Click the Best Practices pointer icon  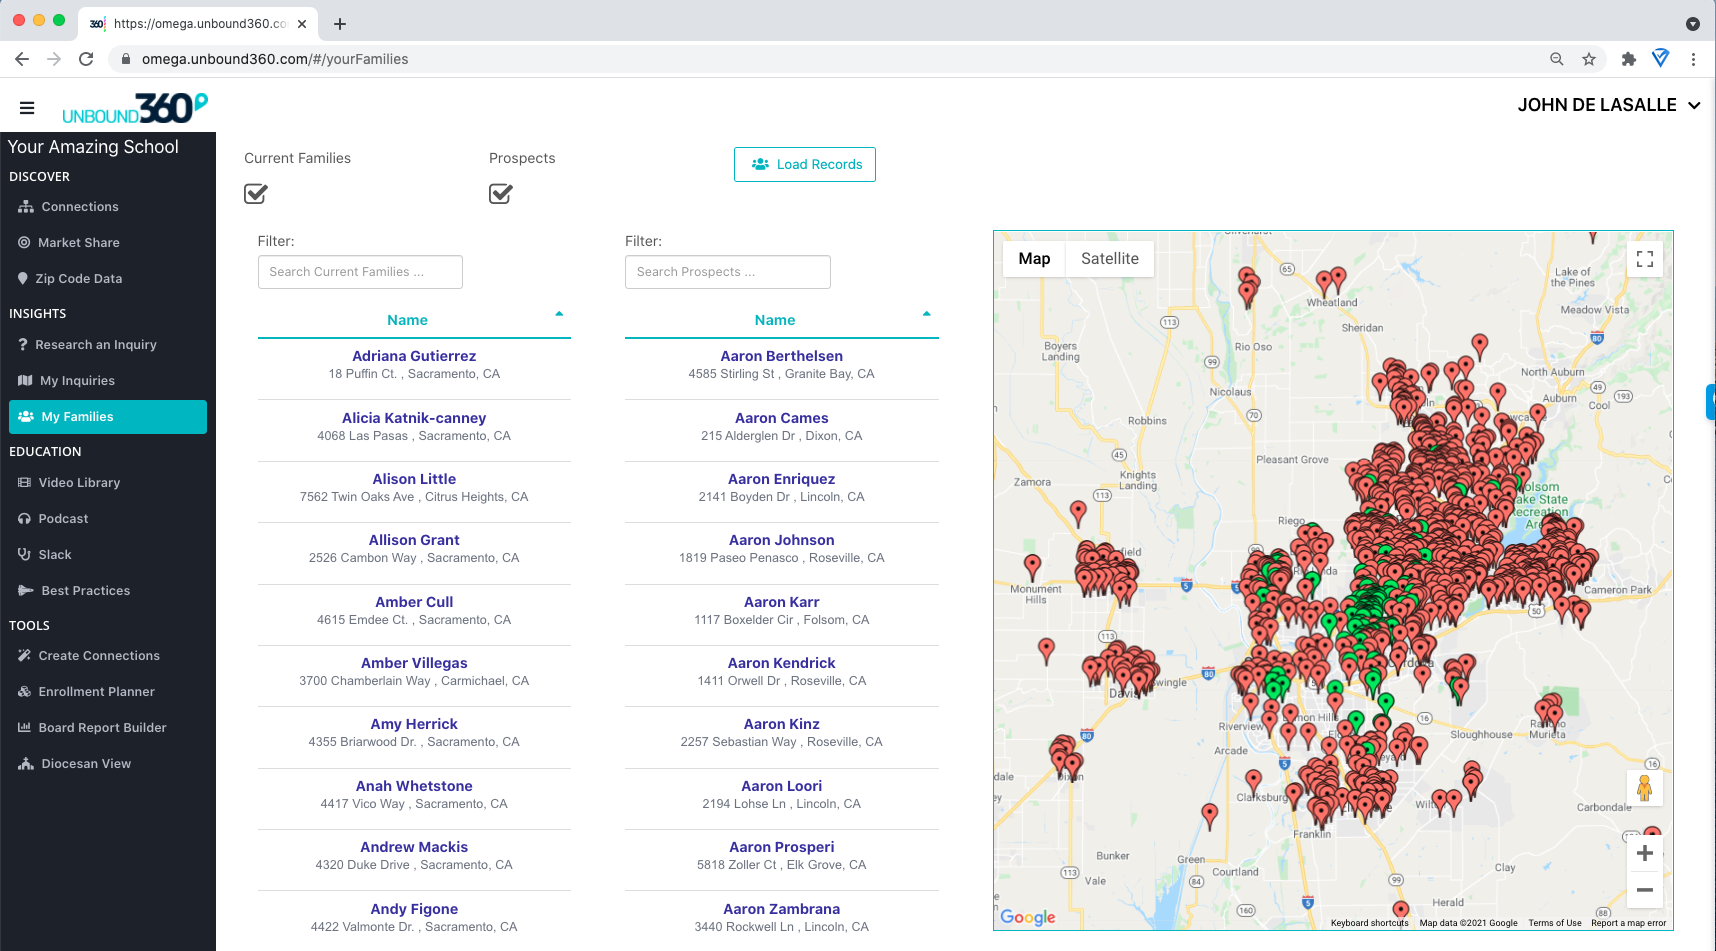click(x=26, y=591)
